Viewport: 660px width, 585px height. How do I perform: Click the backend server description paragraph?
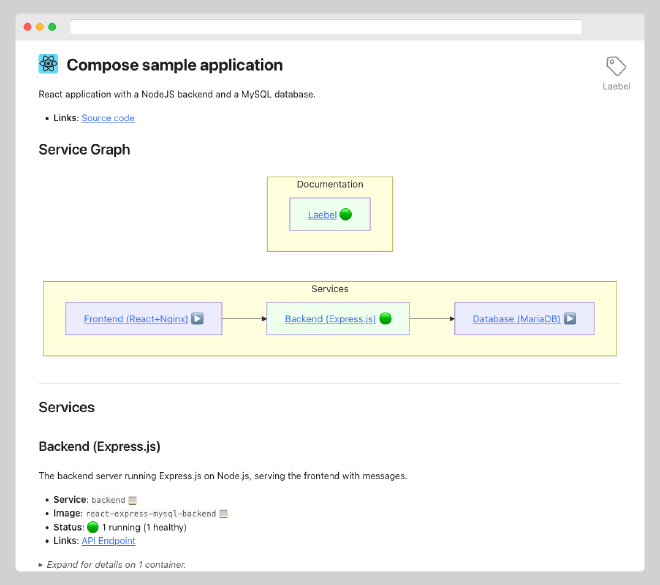tap(223, 476)
